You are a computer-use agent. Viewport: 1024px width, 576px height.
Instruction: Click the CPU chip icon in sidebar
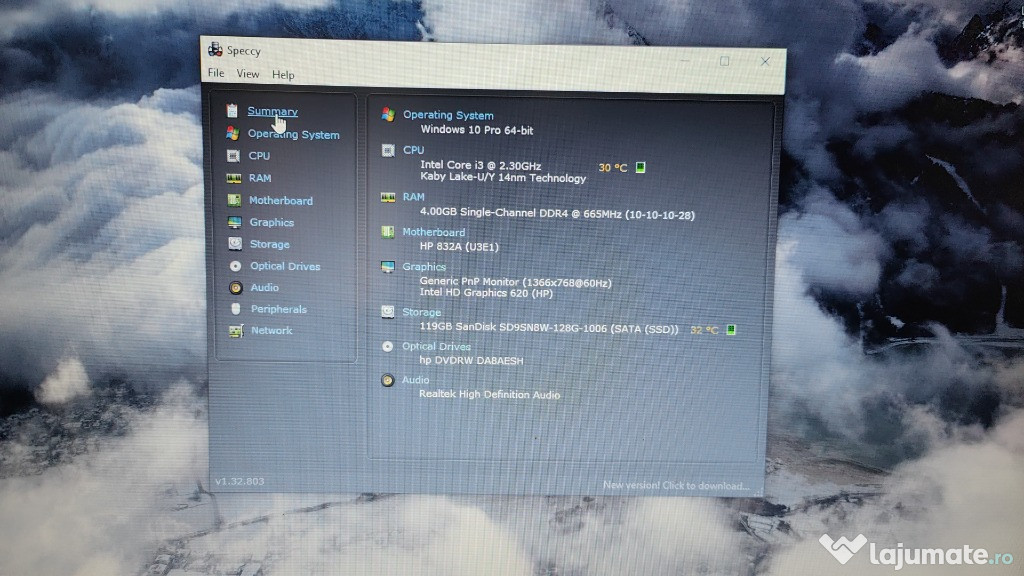[x=233, y=156]
